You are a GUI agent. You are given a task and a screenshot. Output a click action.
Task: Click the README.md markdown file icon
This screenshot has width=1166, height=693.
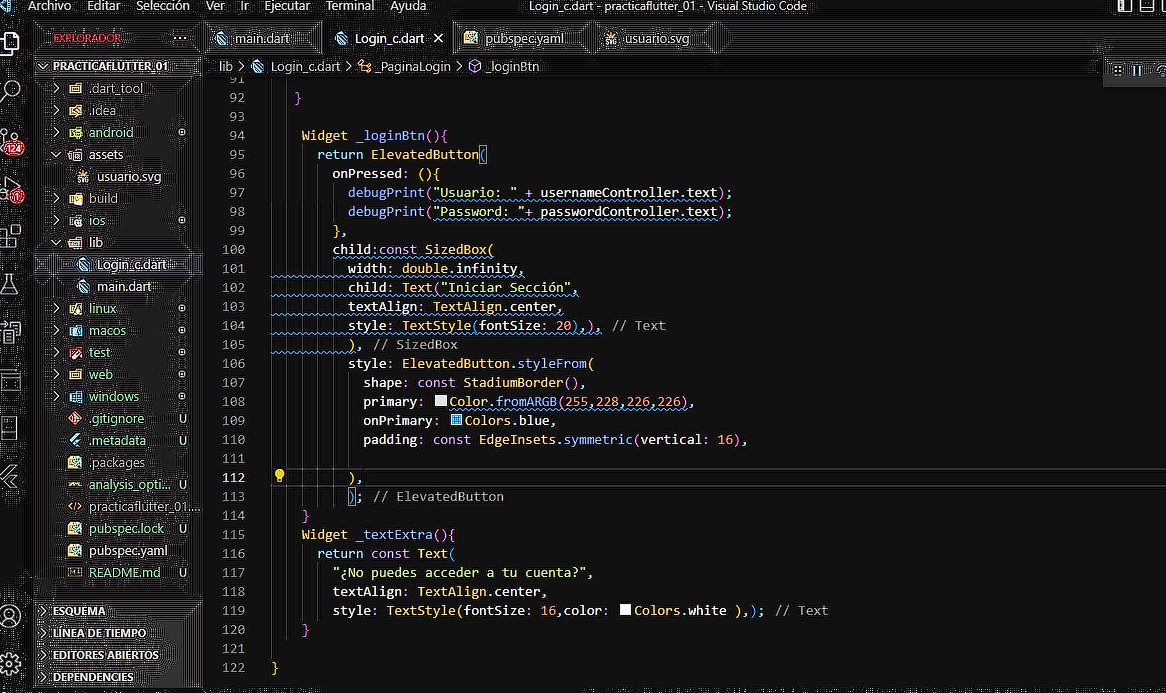(75, 573)
